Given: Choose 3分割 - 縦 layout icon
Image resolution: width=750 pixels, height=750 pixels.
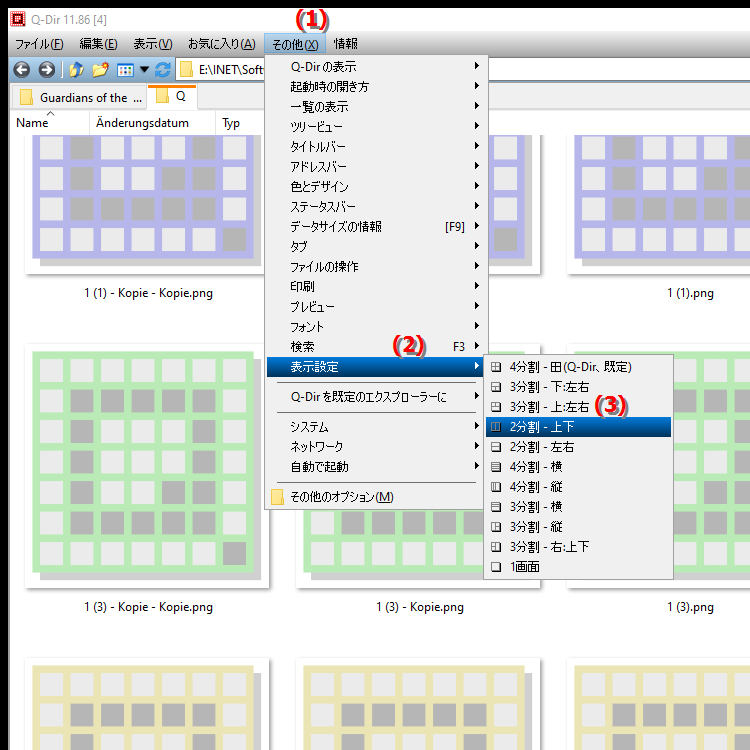Looking at the screenshot, I should tap(496, 527).
